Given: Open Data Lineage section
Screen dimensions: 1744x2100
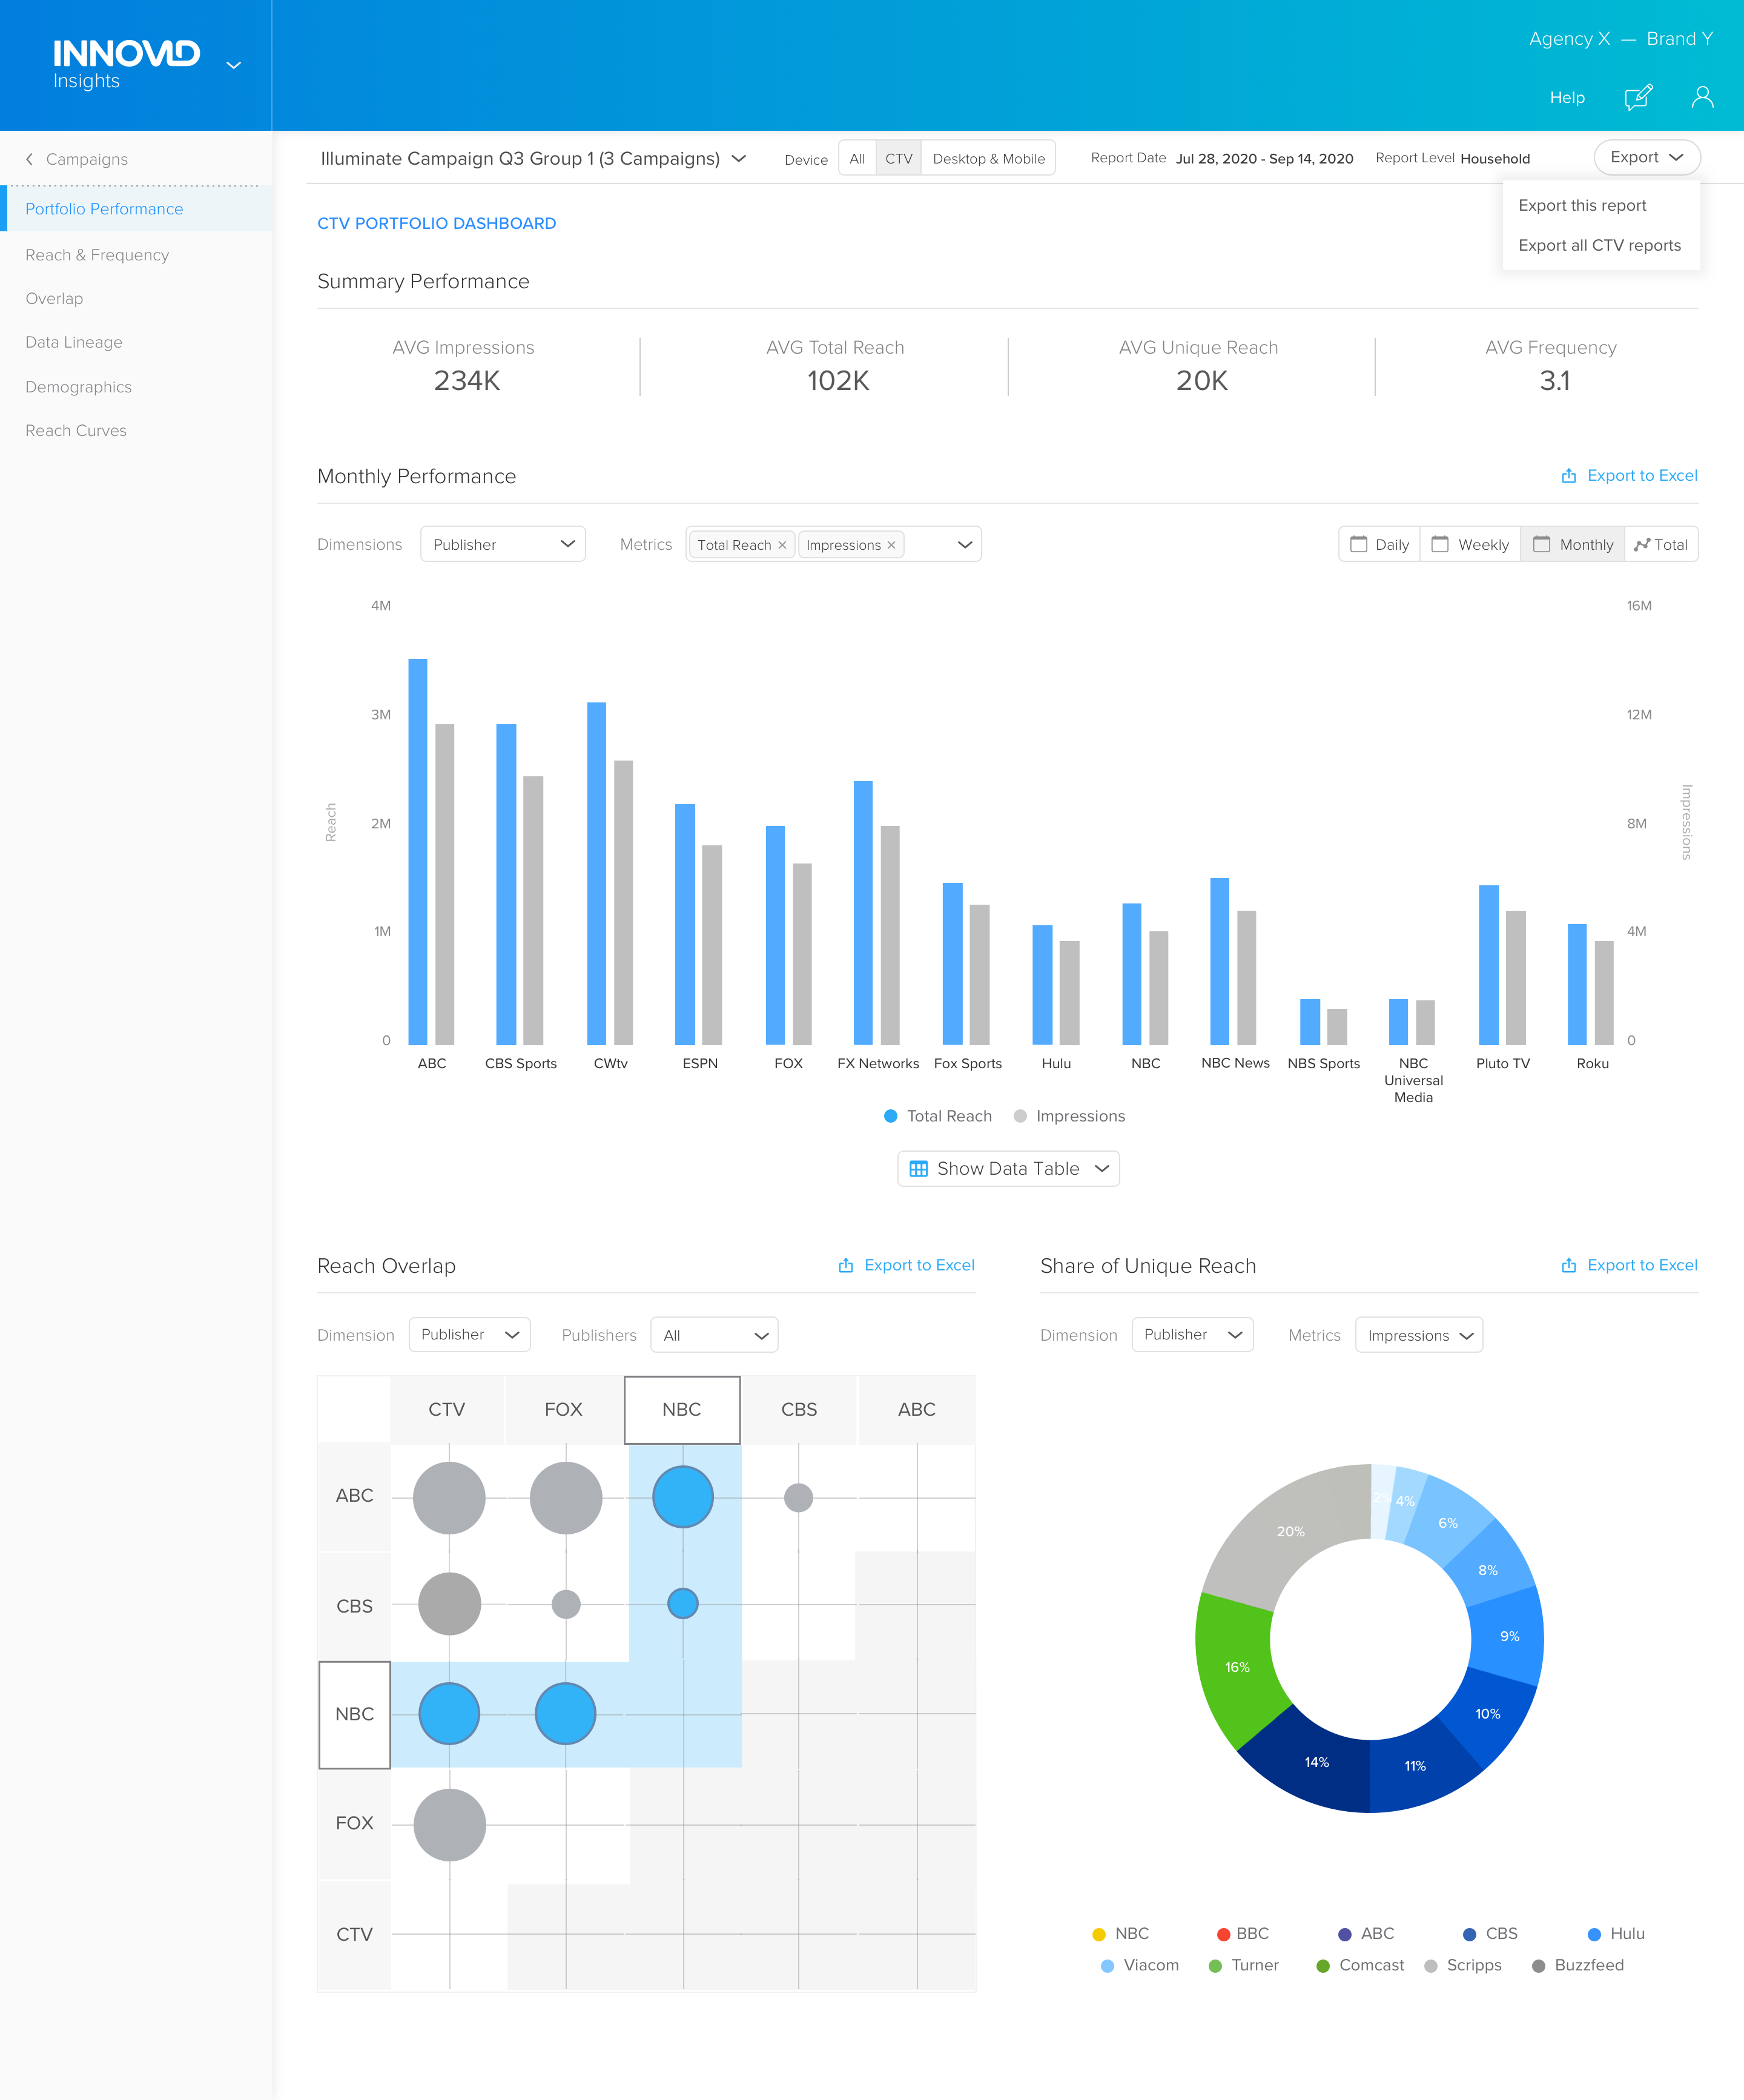Looking at the screenshot, I should tap(74, 342).
